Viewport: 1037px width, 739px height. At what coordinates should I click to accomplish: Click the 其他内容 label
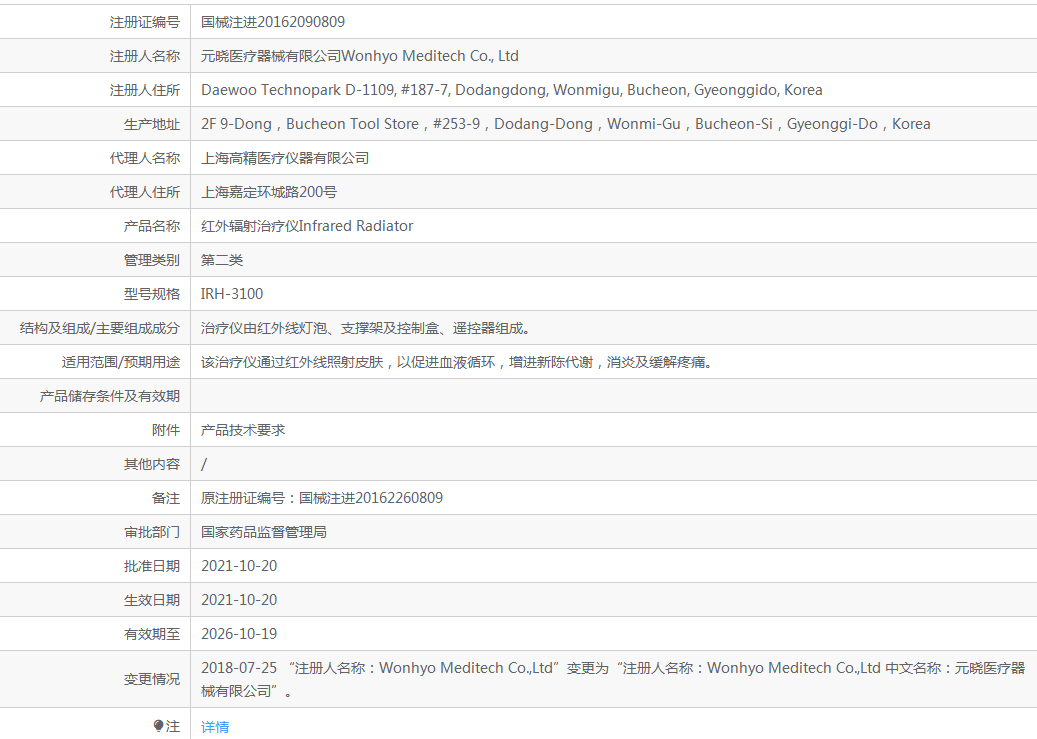(152, 464)
